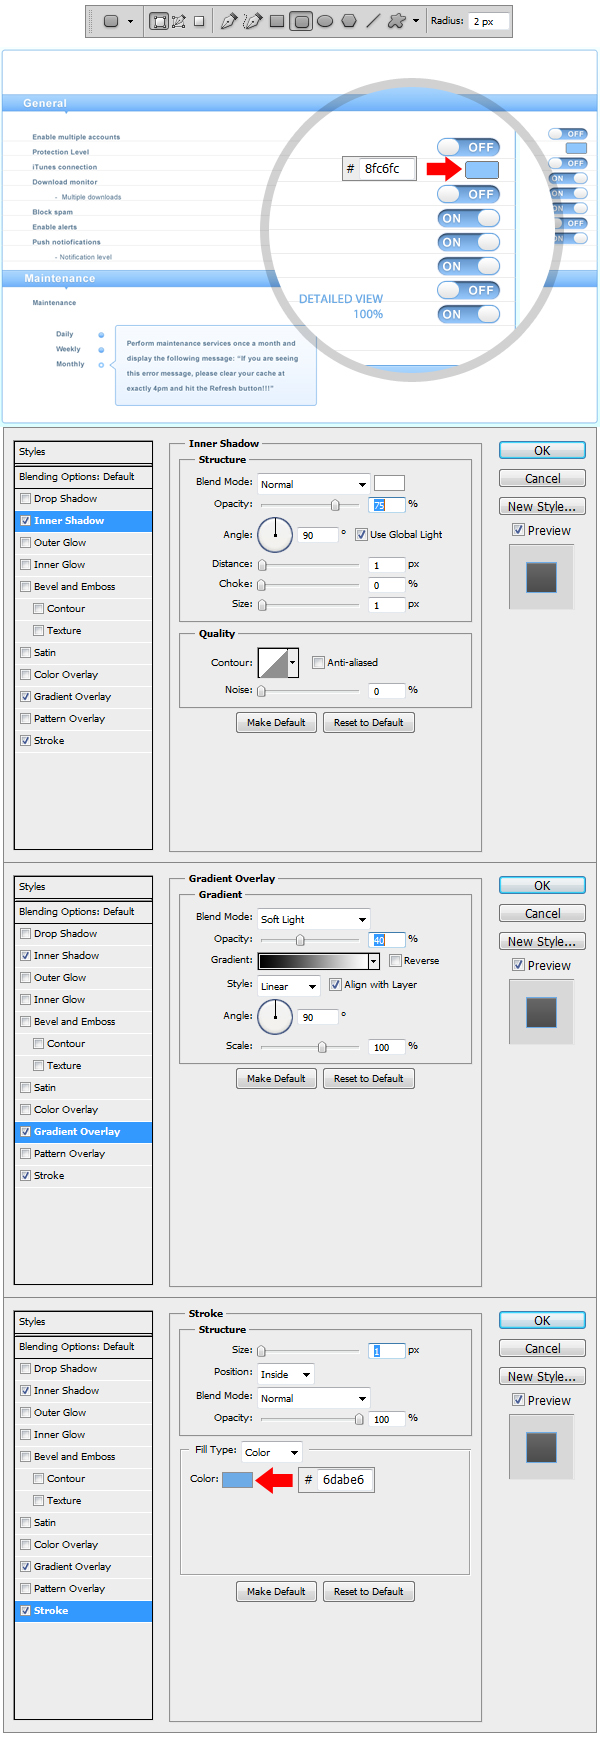Enable the Anti-aliased checkbox
Screen dimensions: 600x1741
coord(318,663)
